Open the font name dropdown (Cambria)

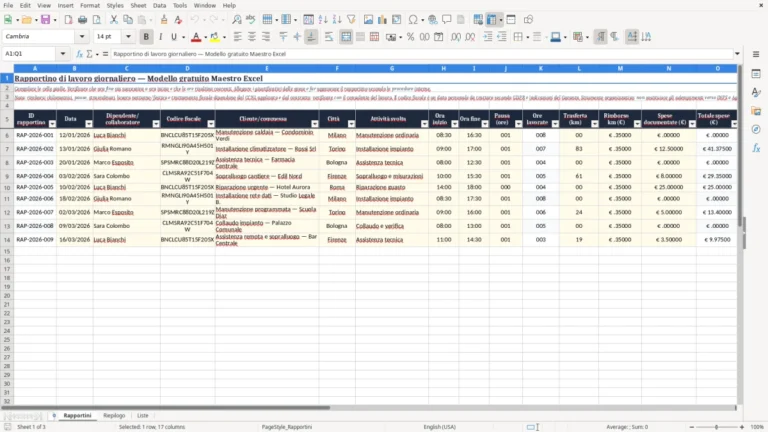[82, 37]
